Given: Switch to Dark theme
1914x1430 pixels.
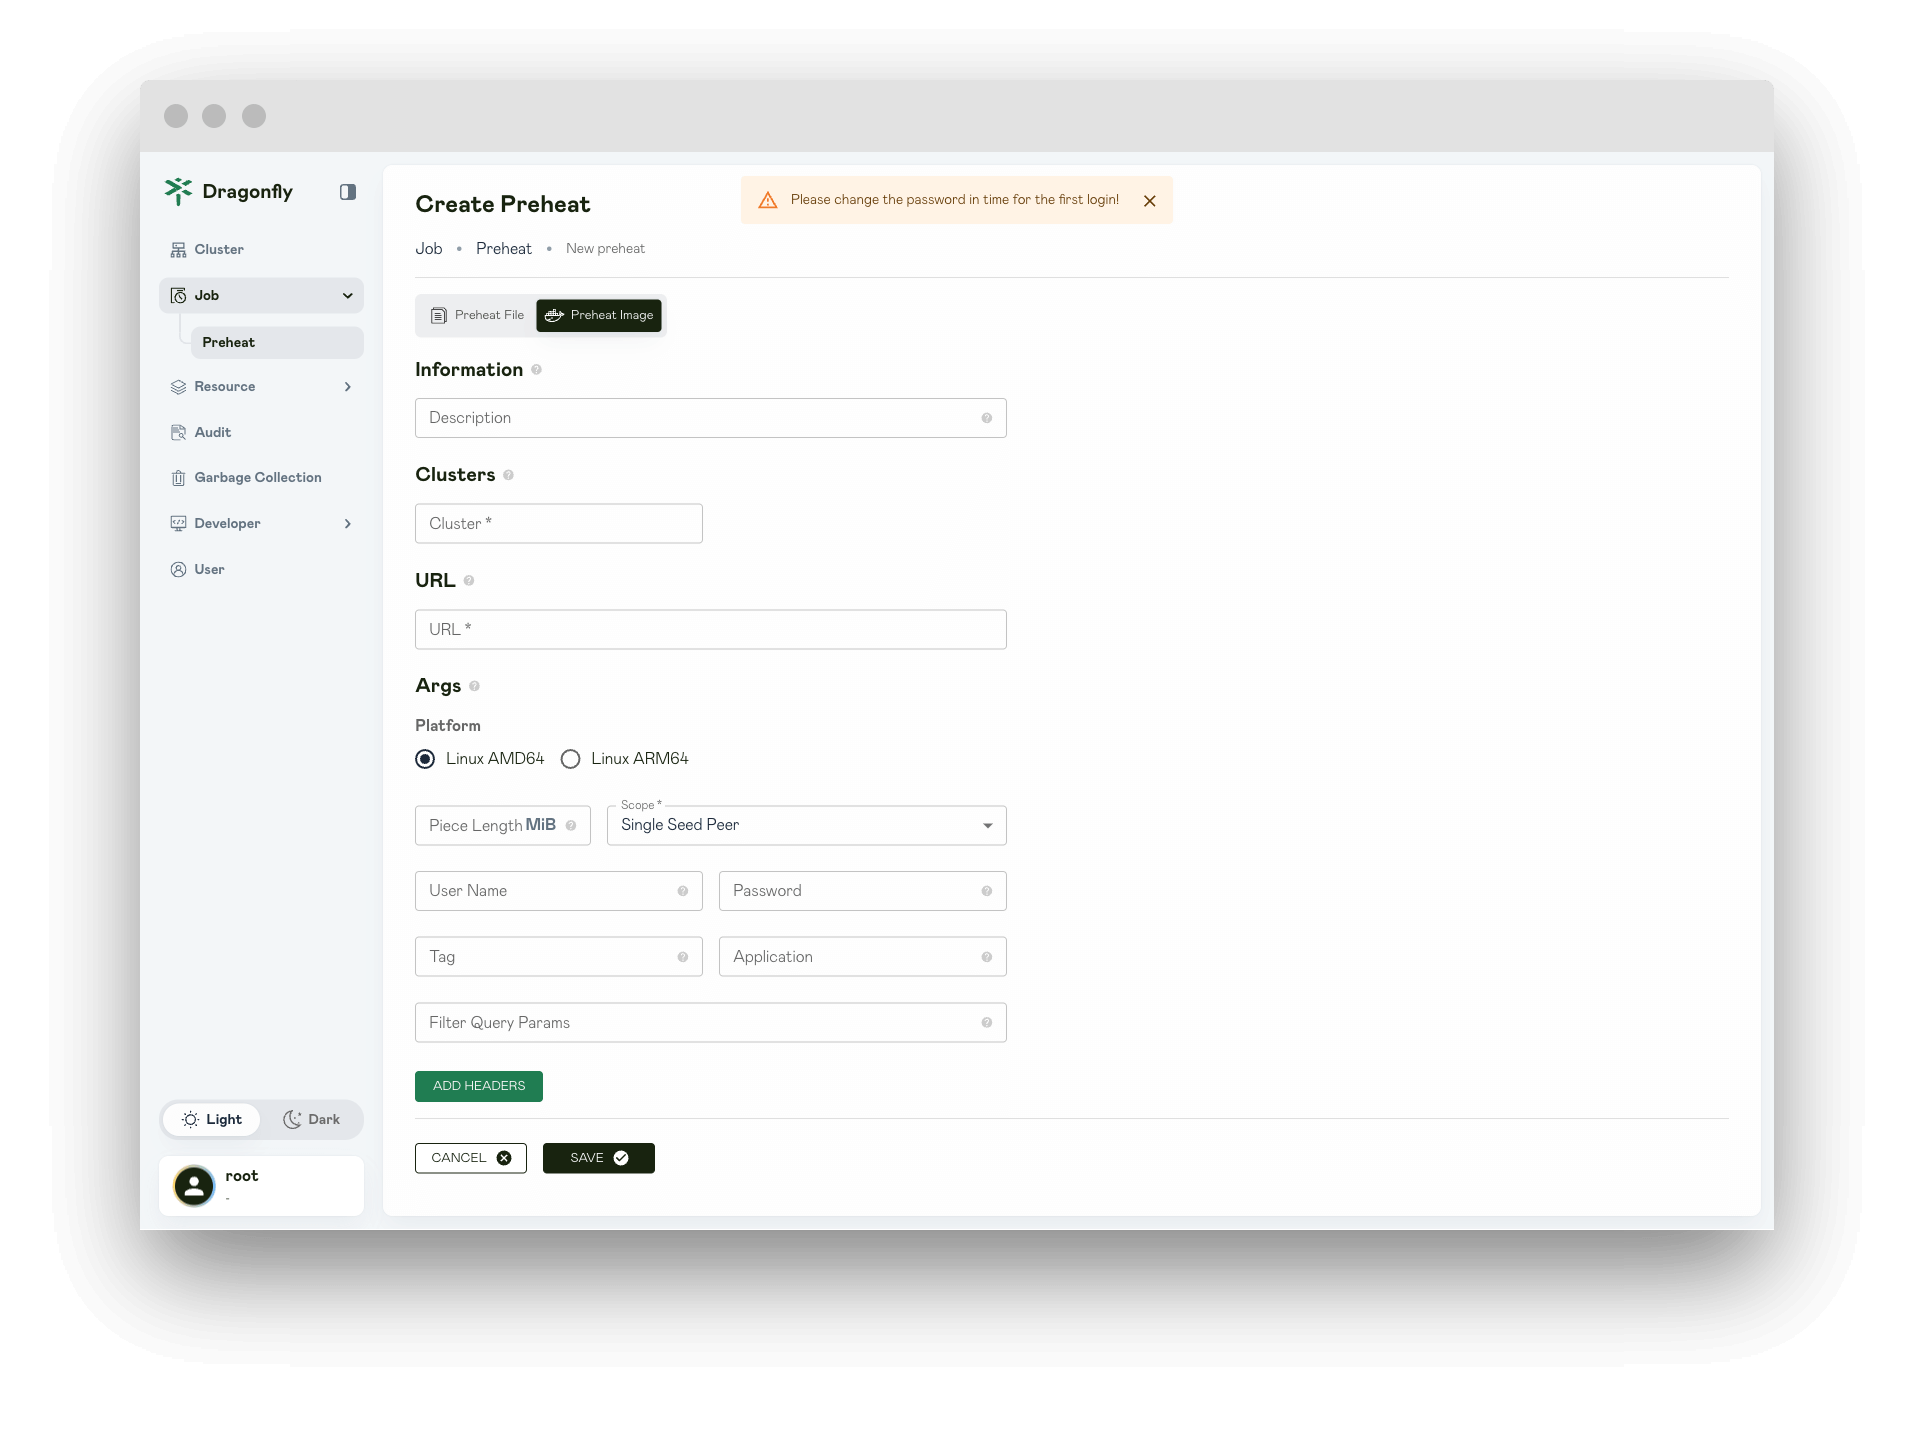Looking at the screenshot, I should (312, 1119).
